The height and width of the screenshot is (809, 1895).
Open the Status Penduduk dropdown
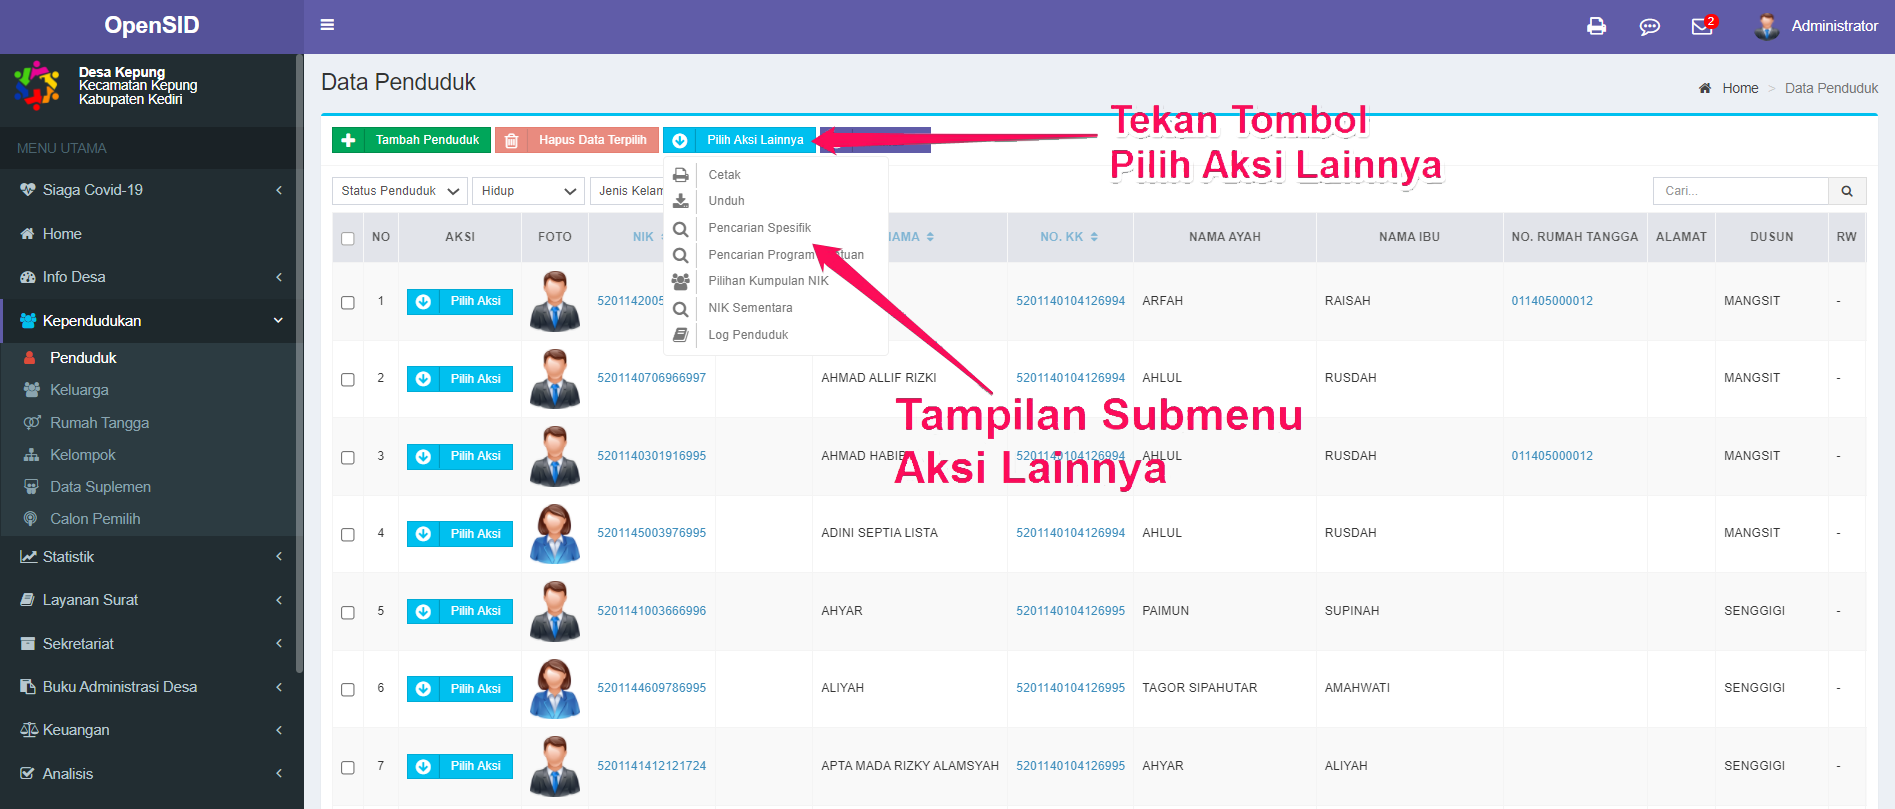click(400, 191)
